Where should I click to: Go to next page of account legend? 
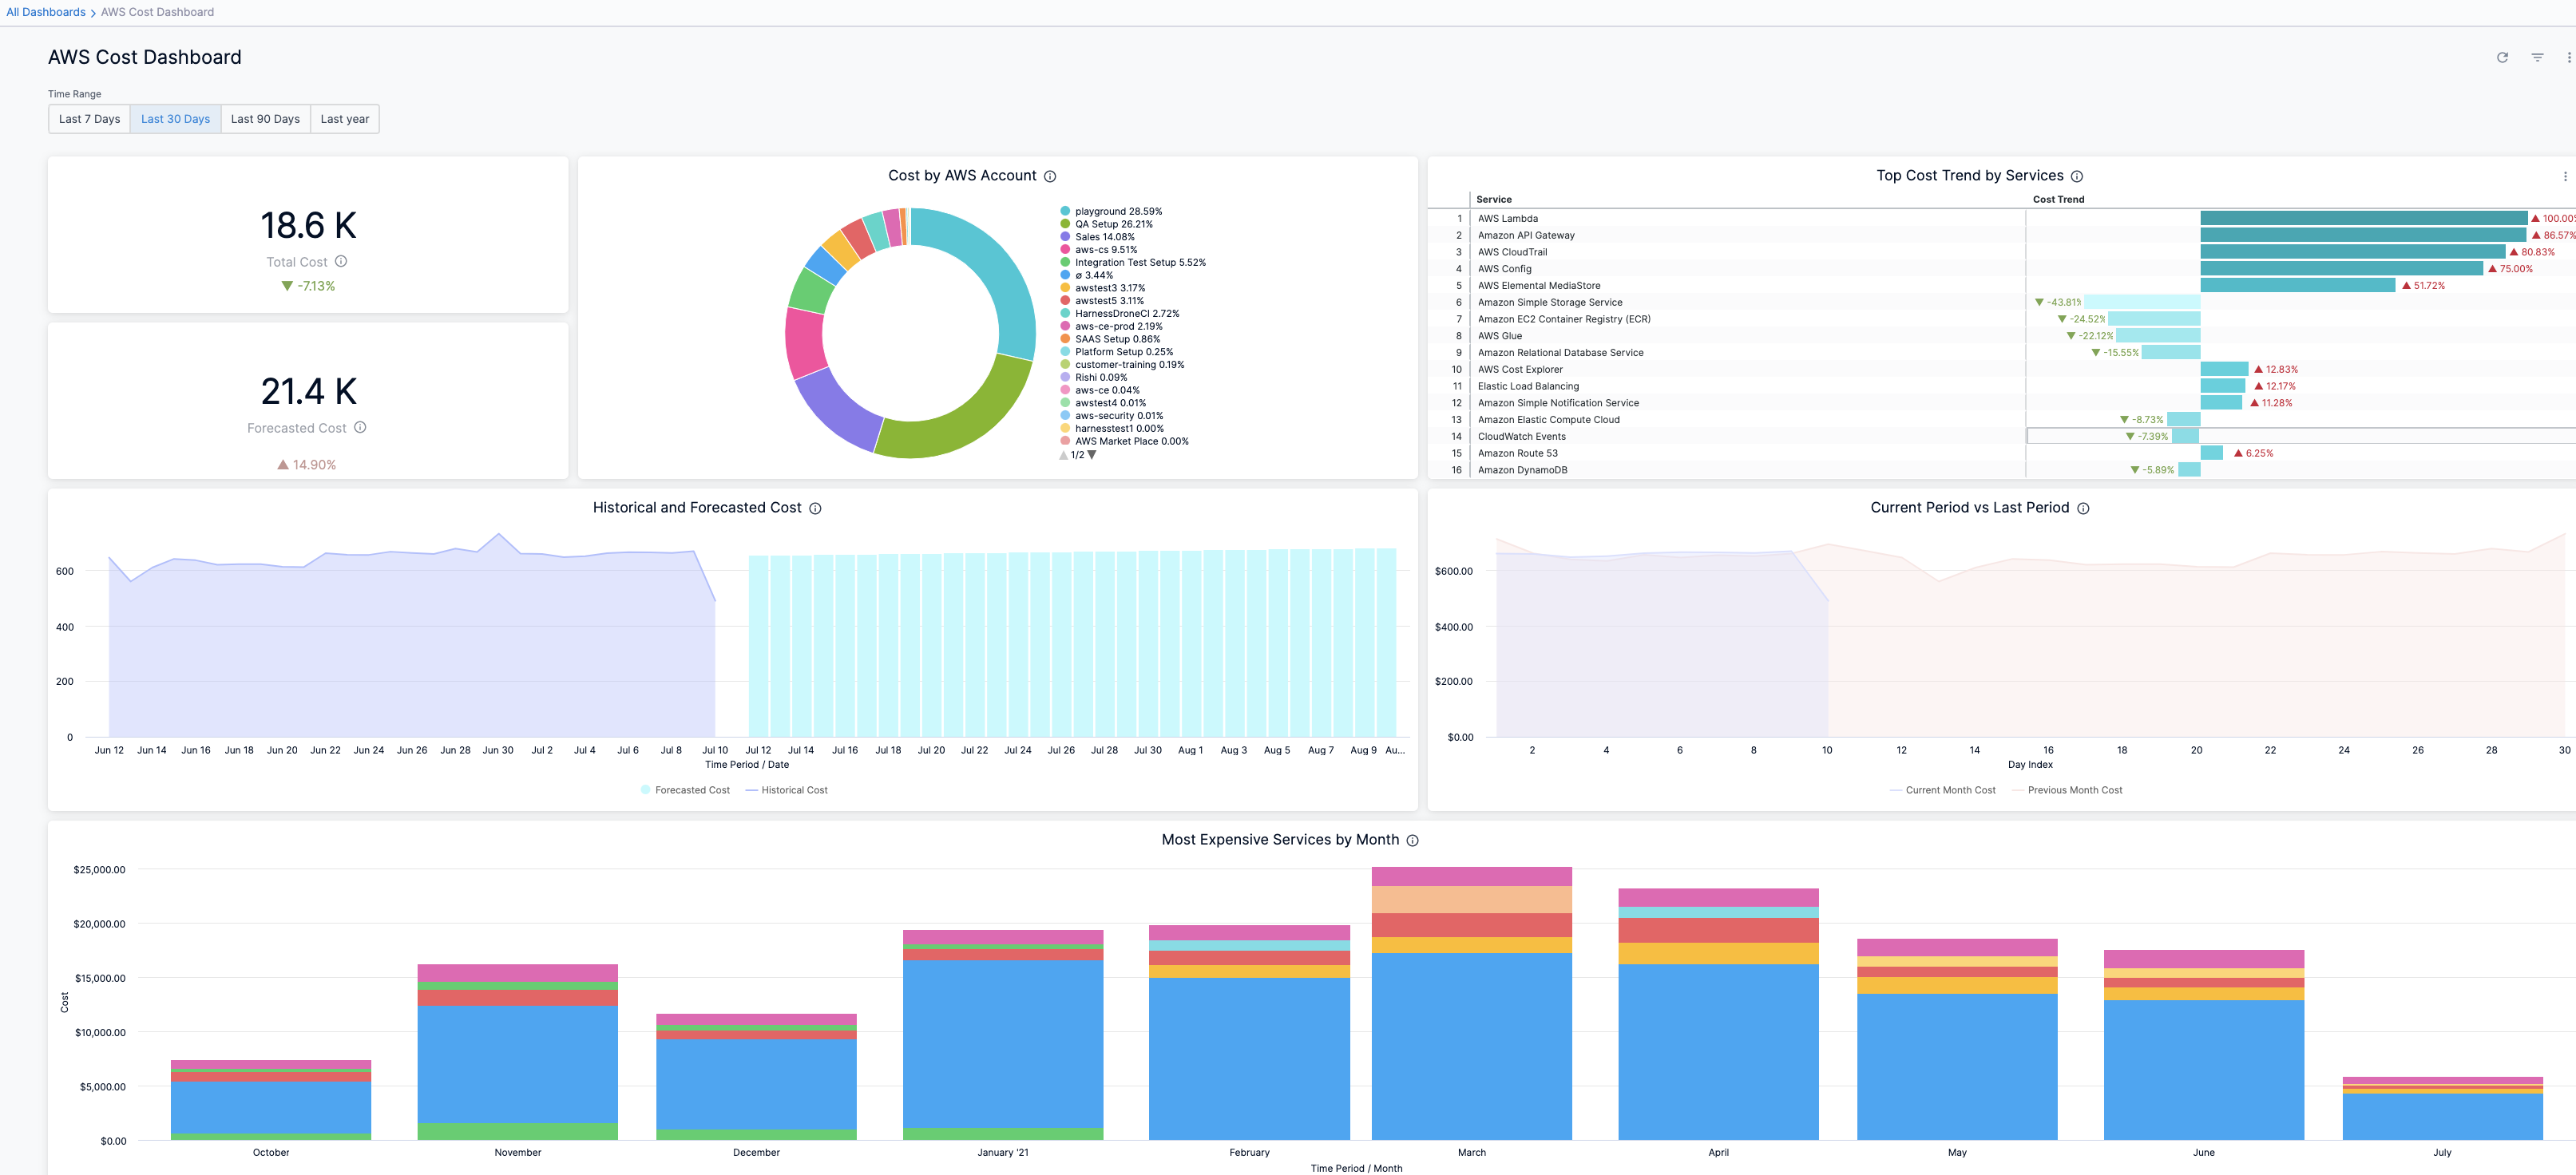click(1092, 455)
